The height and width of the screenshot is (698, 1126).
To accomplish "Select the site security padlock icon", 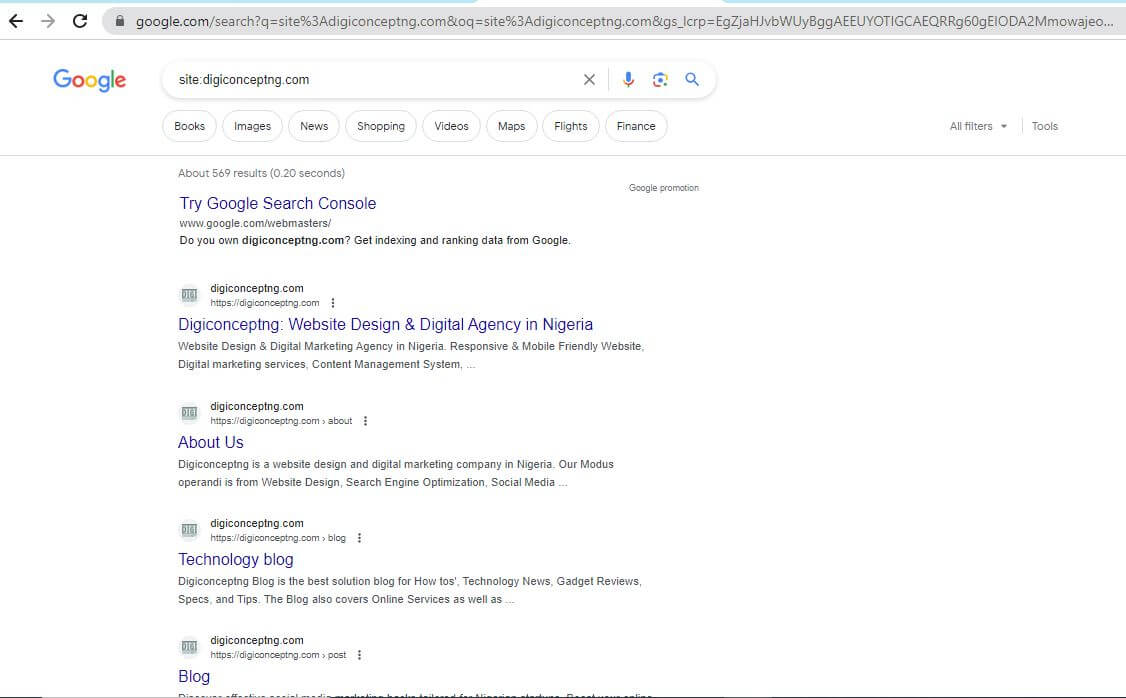I will tap(119, 19).
